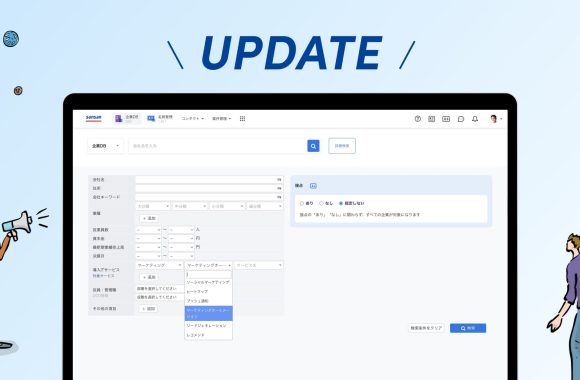The image size is (580, 380).
Task: Open the help question-mark icon
Action: pos(418,119)
